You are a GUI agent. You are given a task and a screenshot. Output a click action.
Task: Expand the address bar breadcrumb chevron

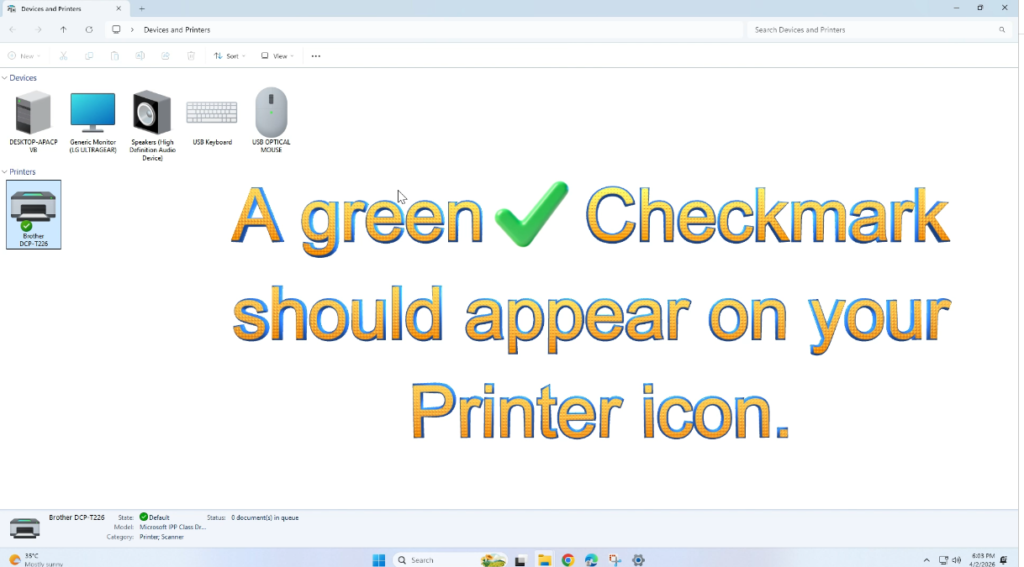point(132,30)
